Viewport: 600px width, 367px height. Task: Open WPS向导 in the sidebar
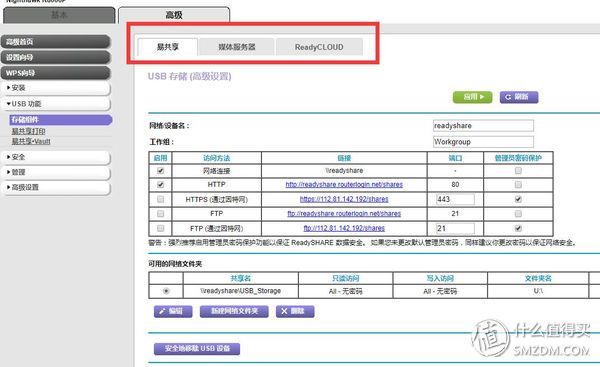pyautogui.click(x=56, y=73)
